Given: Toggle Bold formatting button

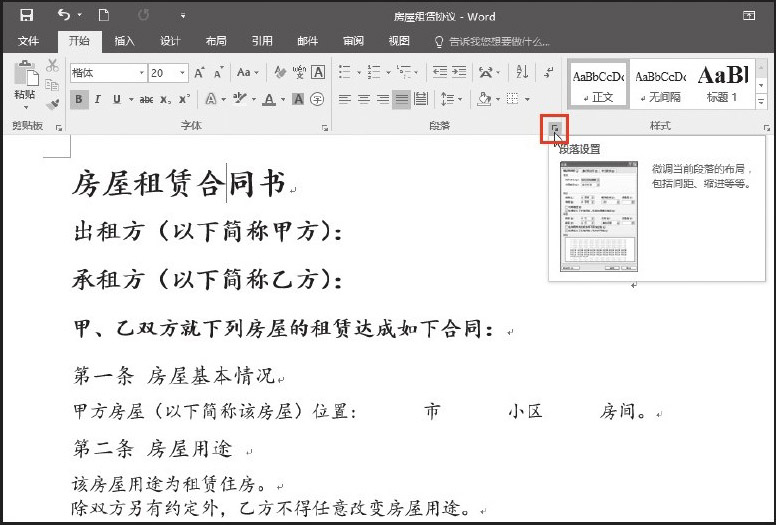Looking at the screenshot, I should point(79,99).
